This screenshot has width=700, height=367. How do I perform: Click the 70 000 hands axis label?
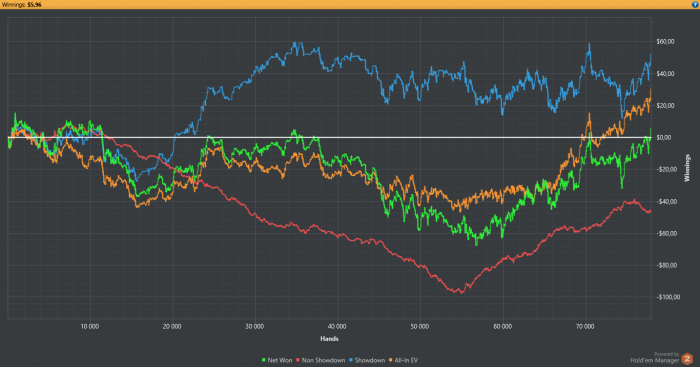click(585, 327)
